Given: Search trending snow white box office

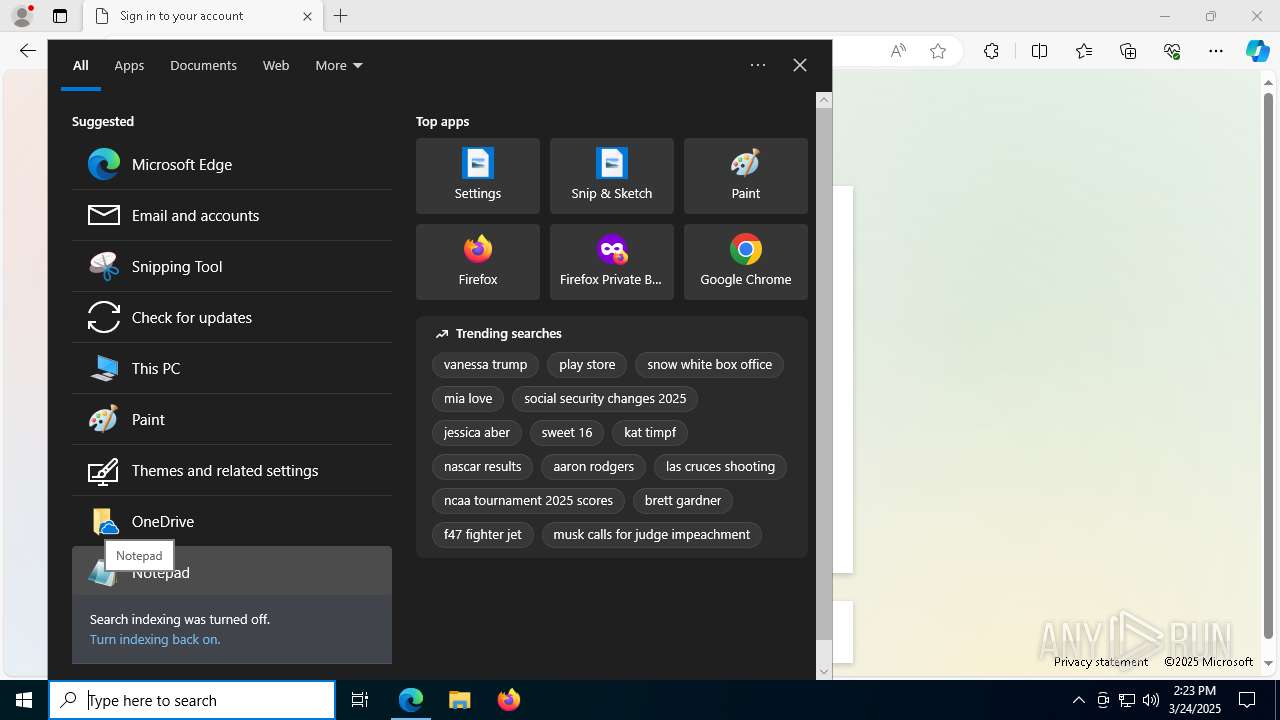Looking at the screenshot, I should pyautogui.click(x=709, y=365).
